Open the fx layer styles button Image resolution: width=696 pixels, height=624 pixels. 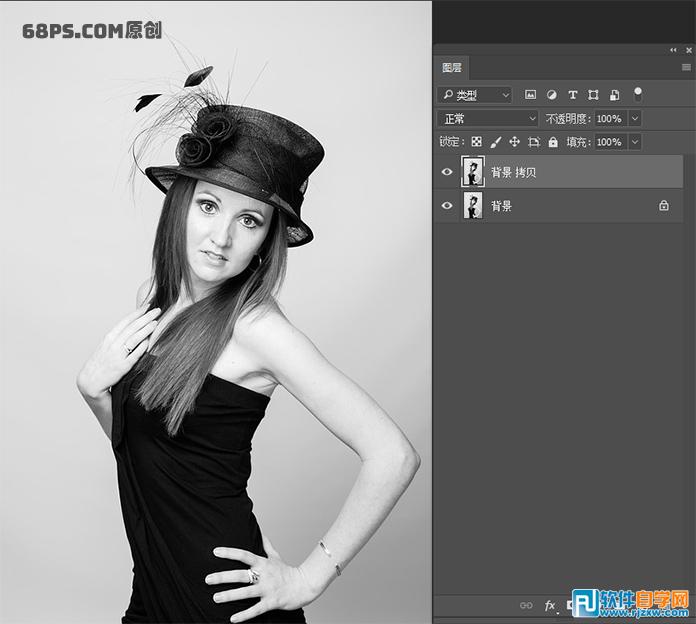coord(550,605)
